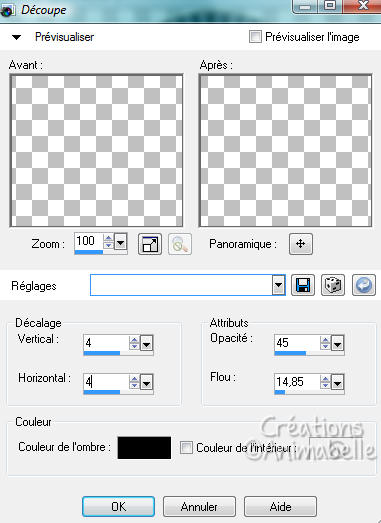Click the Découpe window application icon
The image size is (381, 523).
coord(7,10)
